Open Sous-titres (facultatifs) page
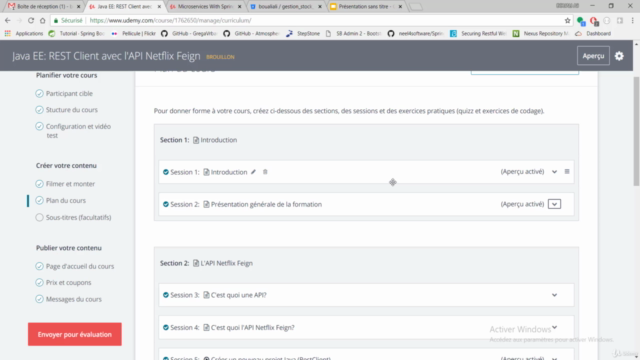The height and width of the screenshot is (360, 640). [78, 218]
